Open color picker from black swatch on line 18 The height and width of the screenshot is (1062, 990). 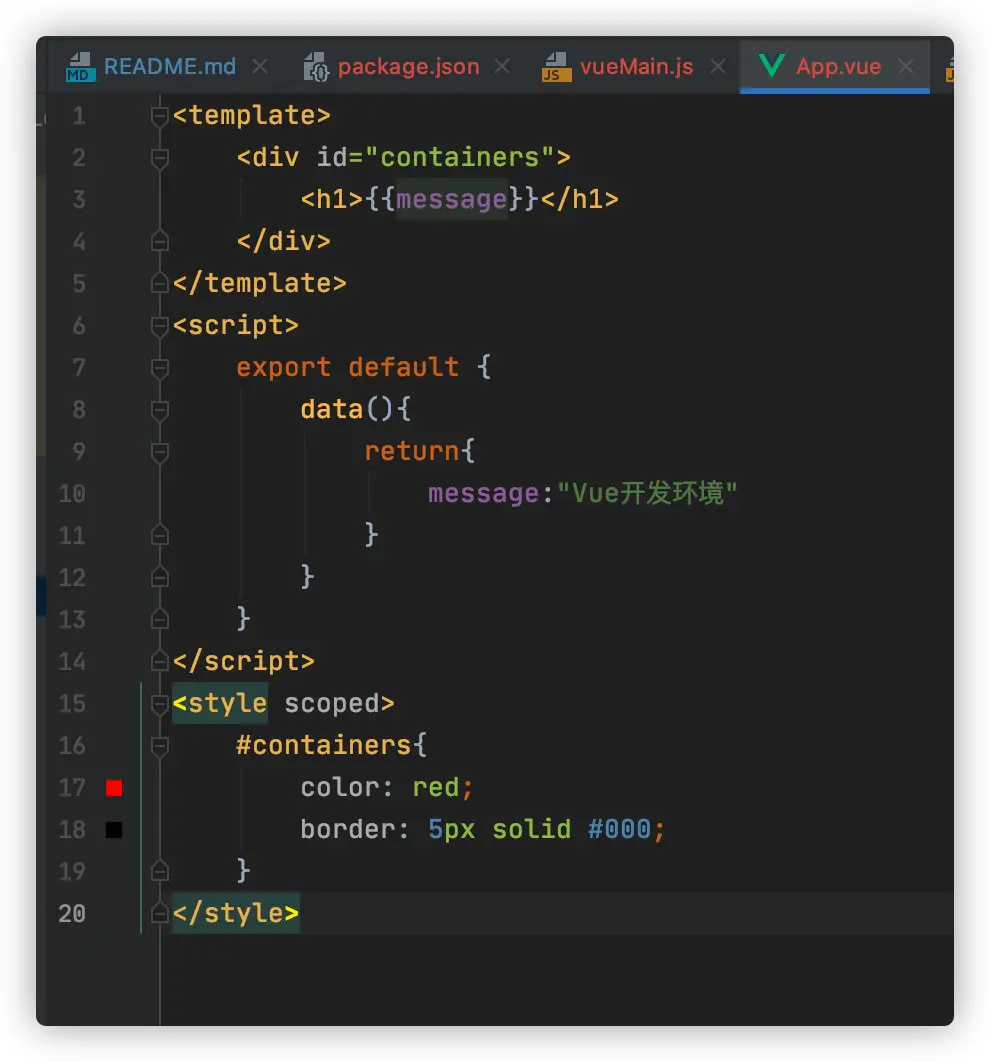click(x=114, y=830)
